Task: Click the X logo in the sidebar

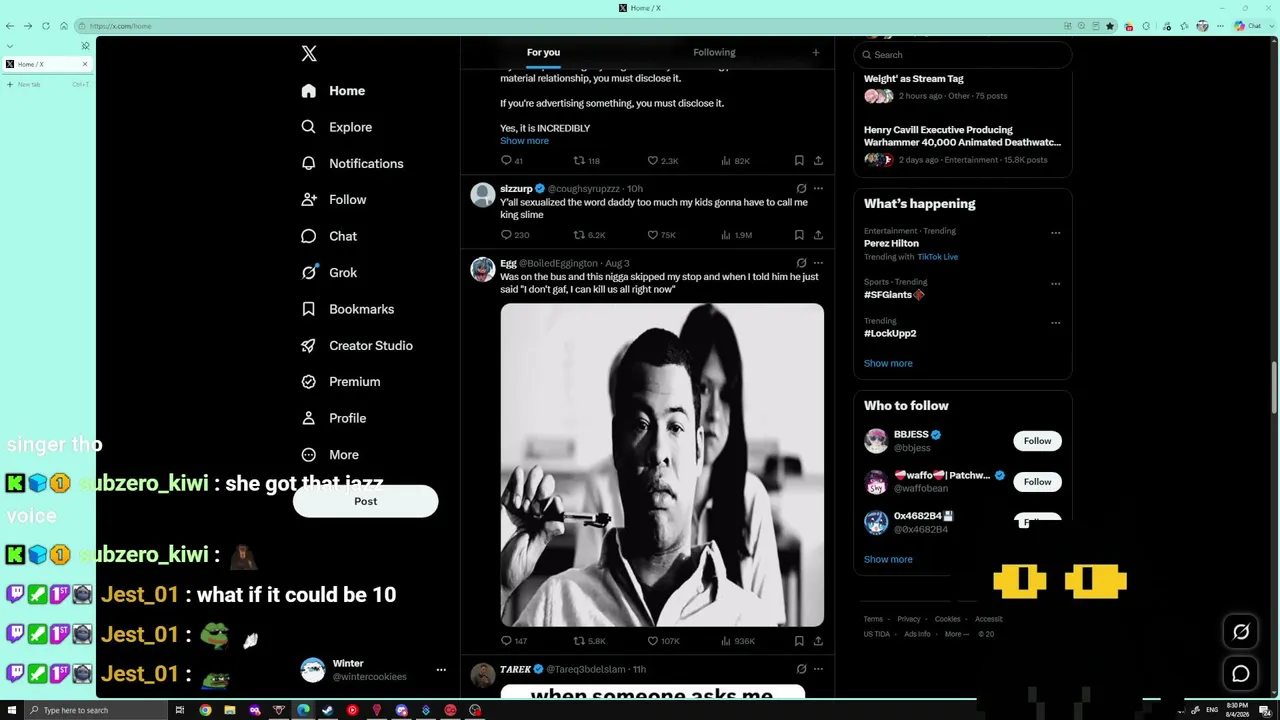Action: pos(309,54)
